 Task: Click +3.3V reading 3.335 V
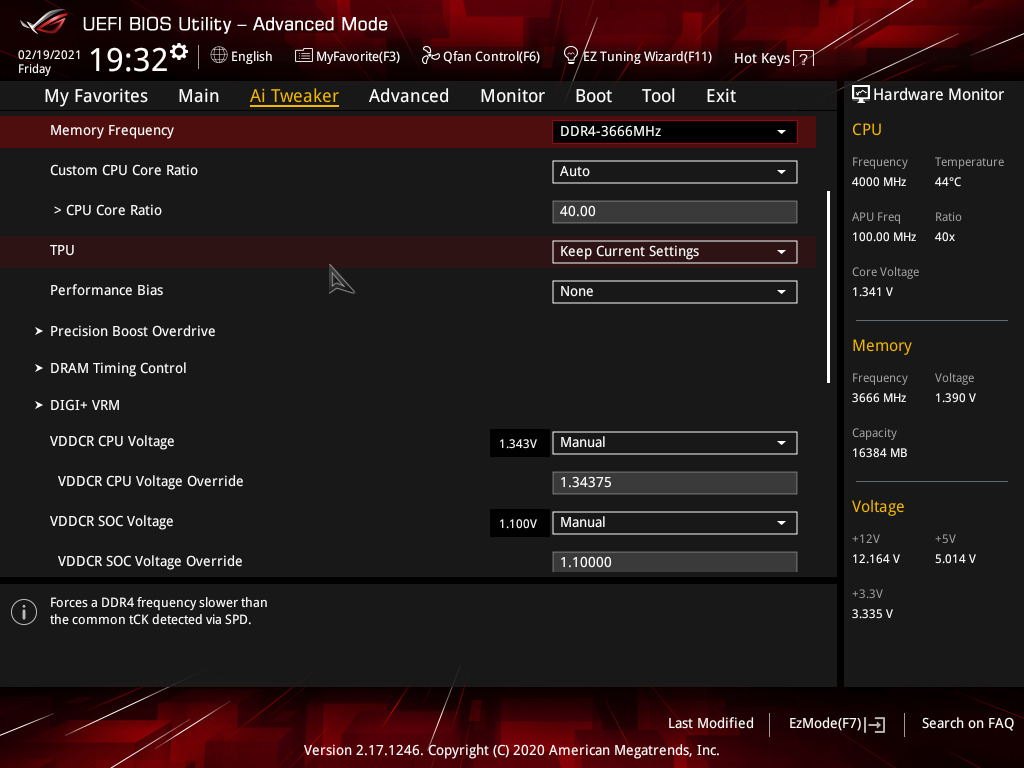tap(872, 614)
